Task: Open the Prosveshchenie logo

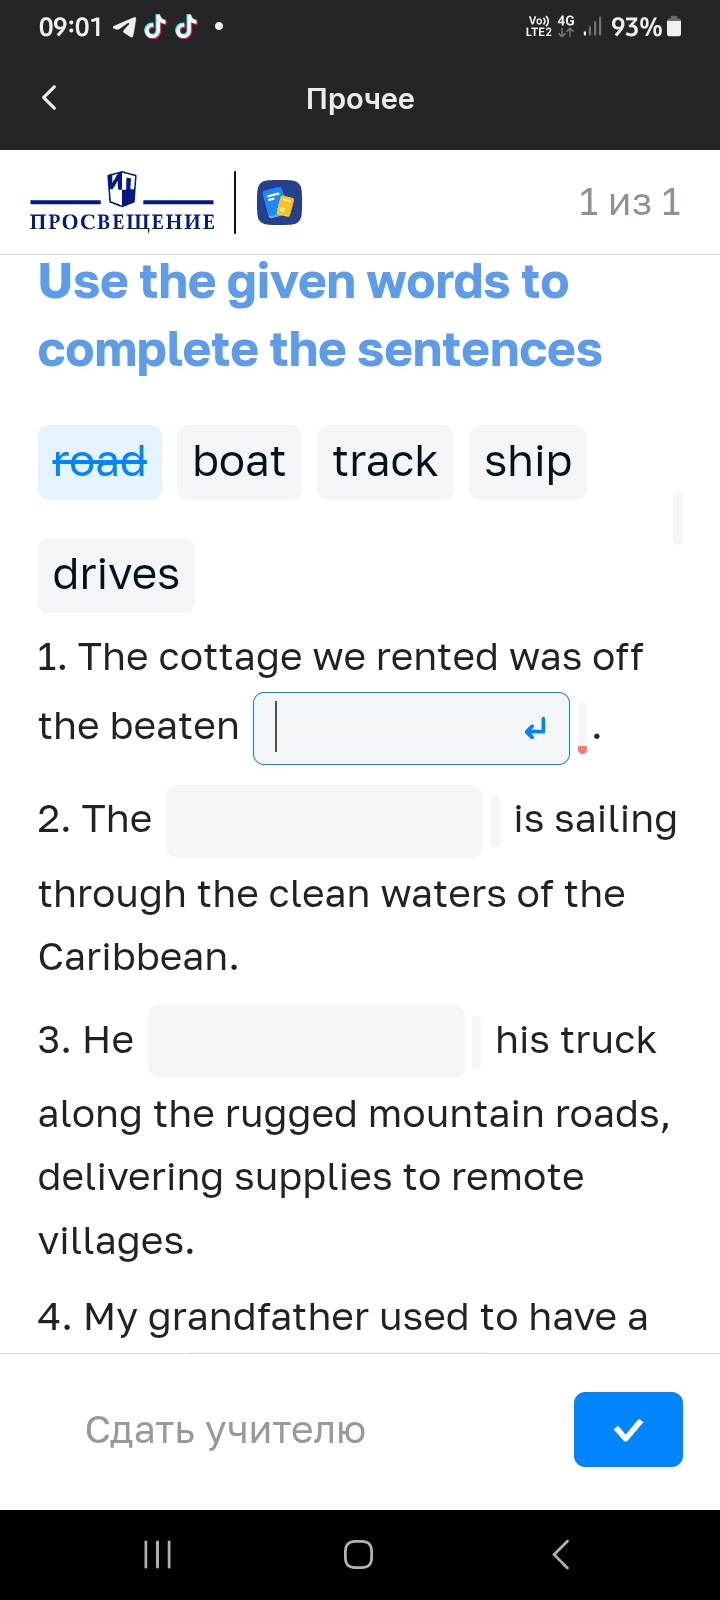Action: [x=122, y=202]
